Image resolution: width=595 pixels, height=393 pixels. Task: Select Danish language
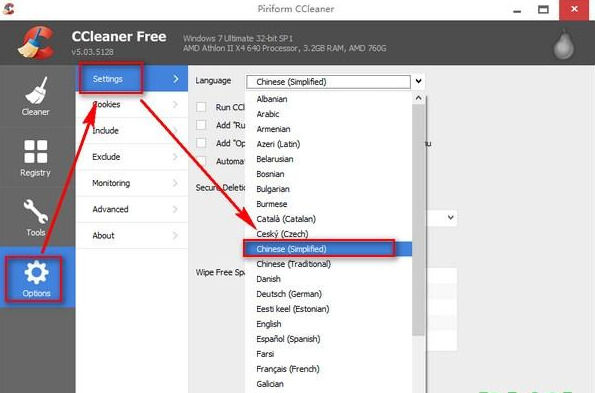pyautogui.click(x=328, y=279)
